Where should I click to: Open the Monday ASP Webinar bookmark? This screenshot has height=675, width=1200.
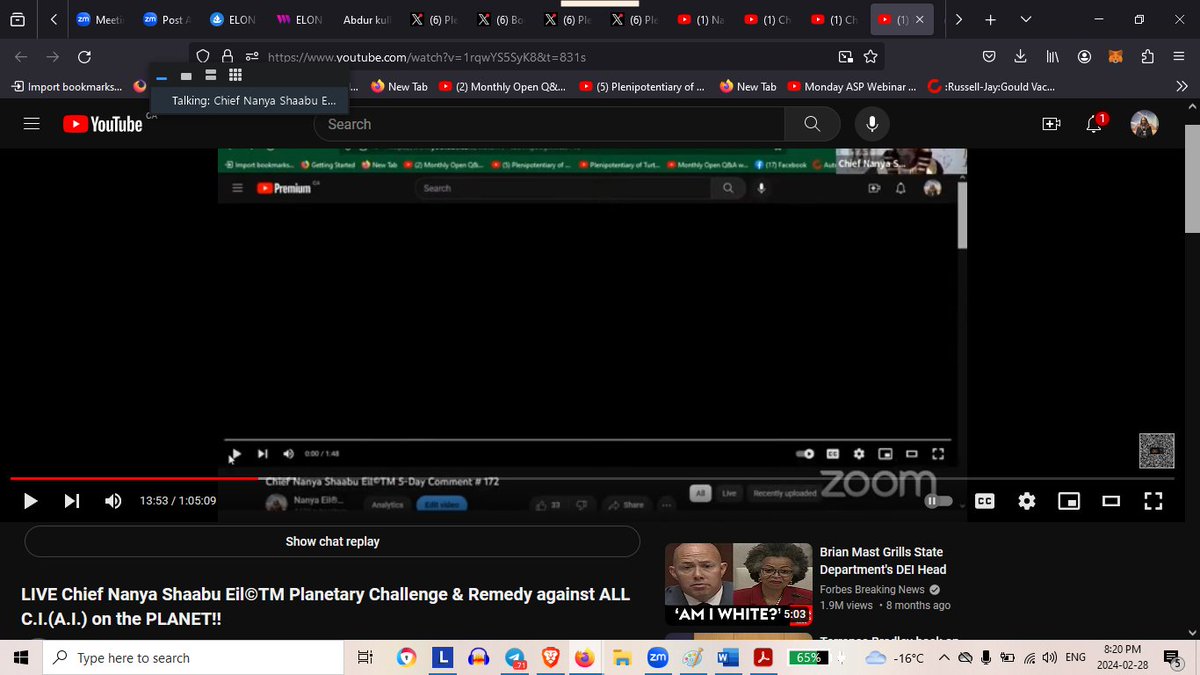[851, 87]
